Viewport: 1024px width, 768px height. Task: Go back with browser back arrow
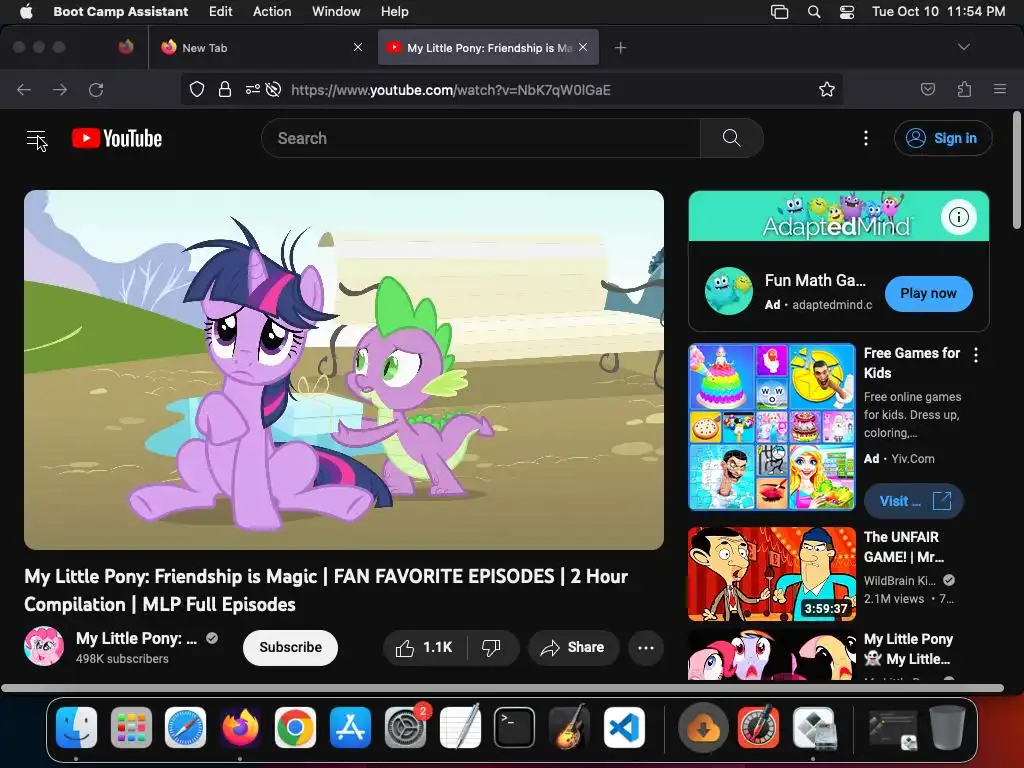tap(24, 89)
